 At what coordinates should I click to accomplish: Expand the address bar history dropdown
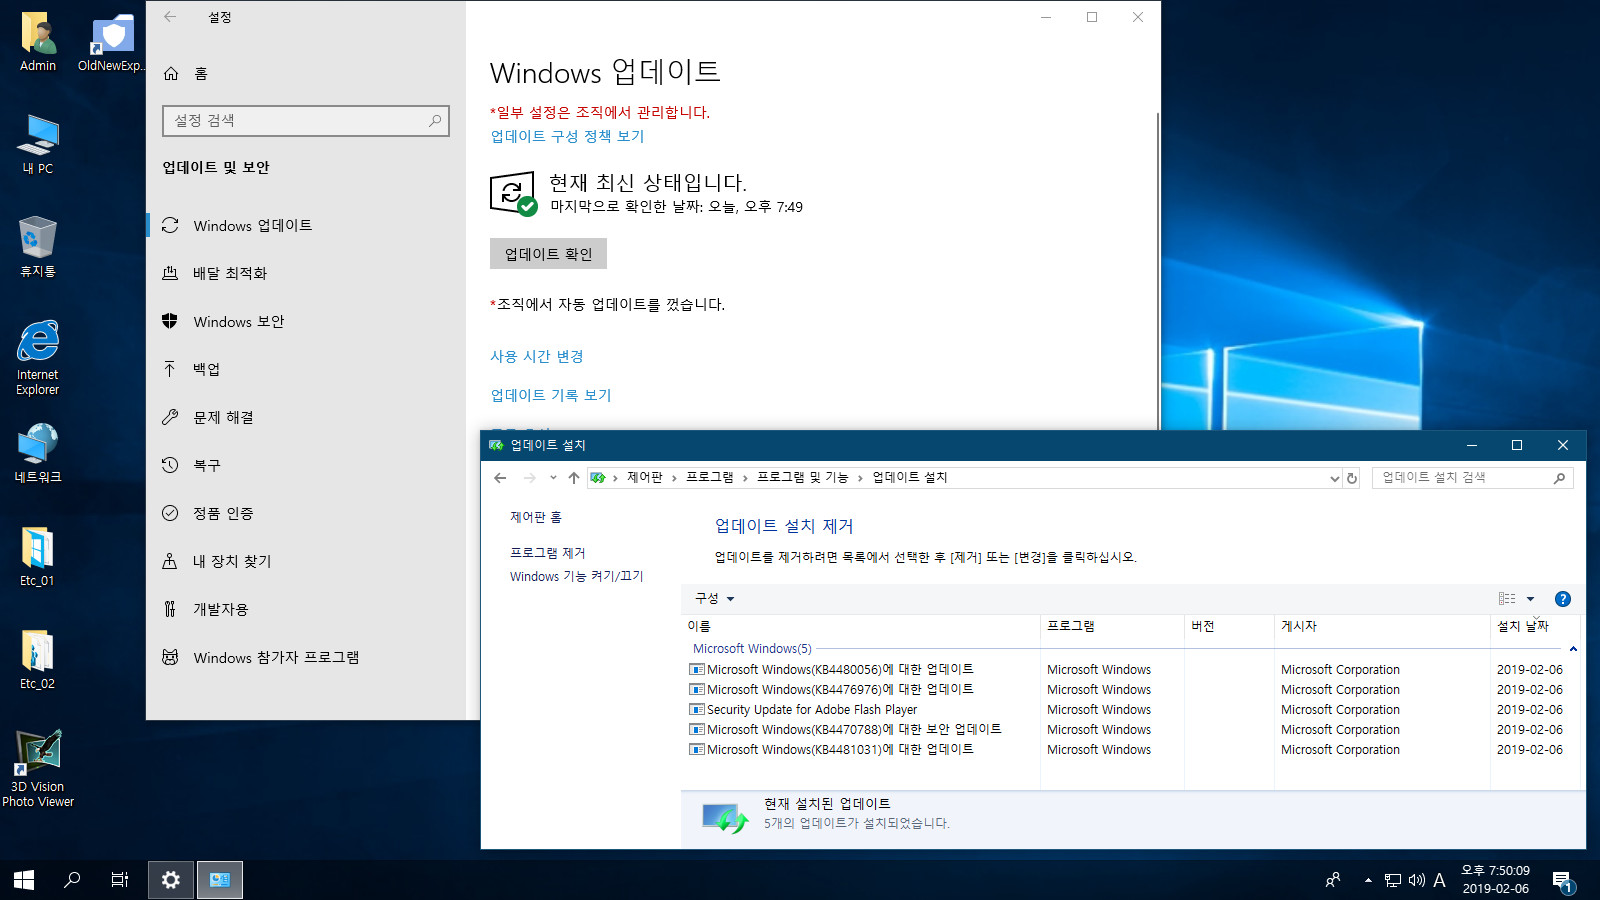(1334, 478)
